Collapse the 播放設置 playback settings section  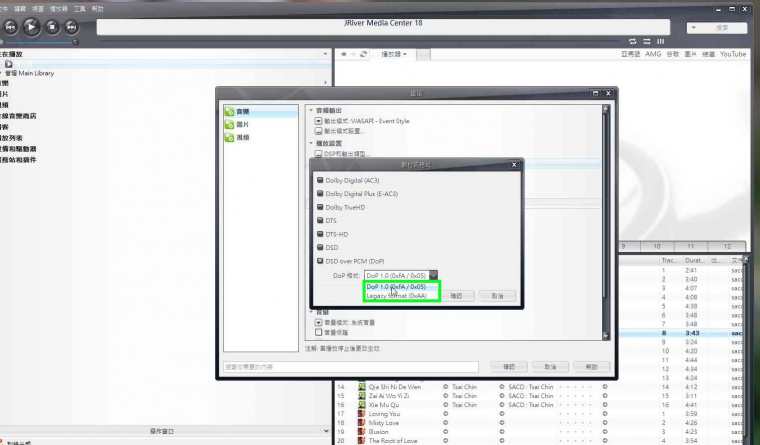[x=311, y=143]
